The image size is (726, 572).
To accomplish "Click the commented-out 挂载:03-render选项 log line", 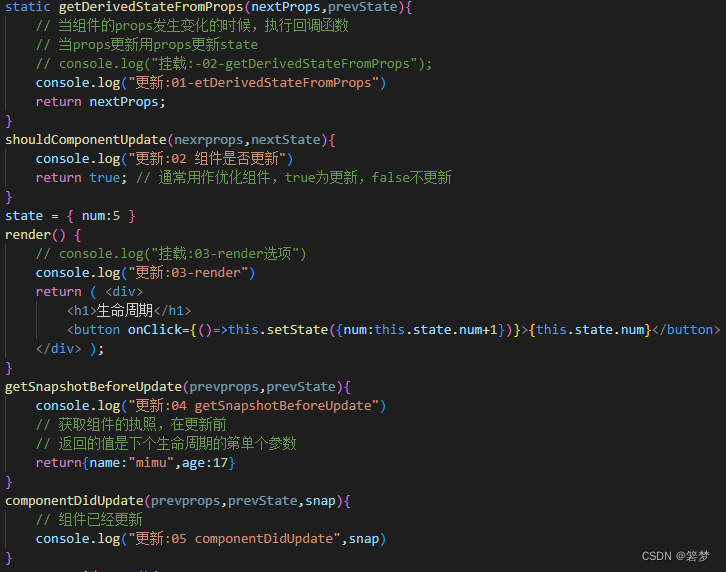I will click(171, 254).
